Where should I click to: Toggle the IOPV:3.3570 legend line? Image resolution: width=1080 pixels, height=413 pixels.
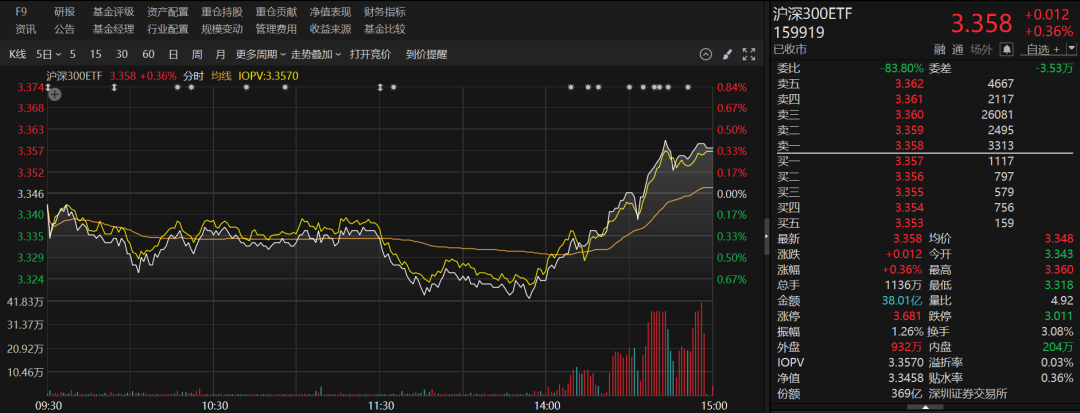pos(268,76)
